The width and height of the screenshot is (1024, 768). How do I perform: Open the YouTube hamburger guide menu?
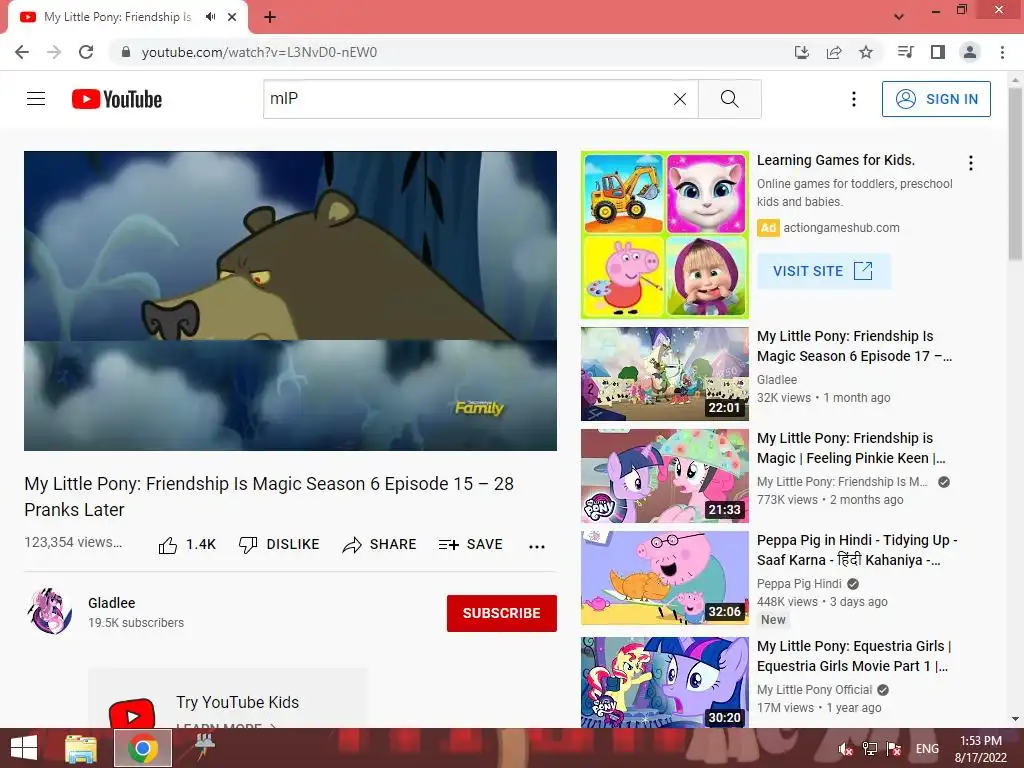pos(36,99)
